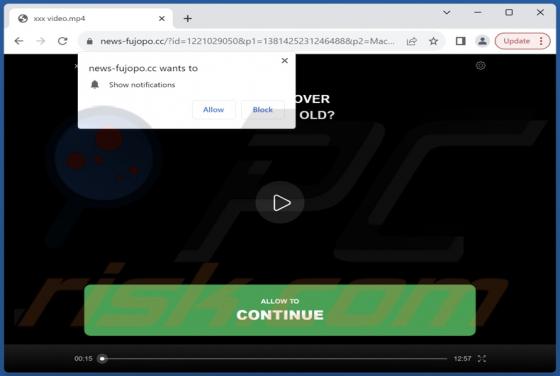Expand the tab search chevron
This screenshot has height=376, width=560.
coord(446,12)
